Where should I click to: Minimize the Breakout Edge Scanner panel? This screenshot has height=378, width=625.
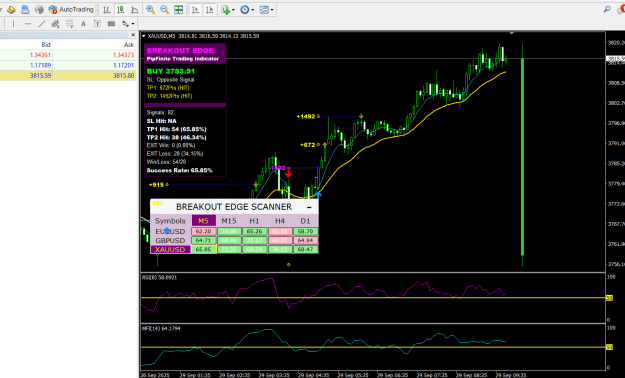309,207
